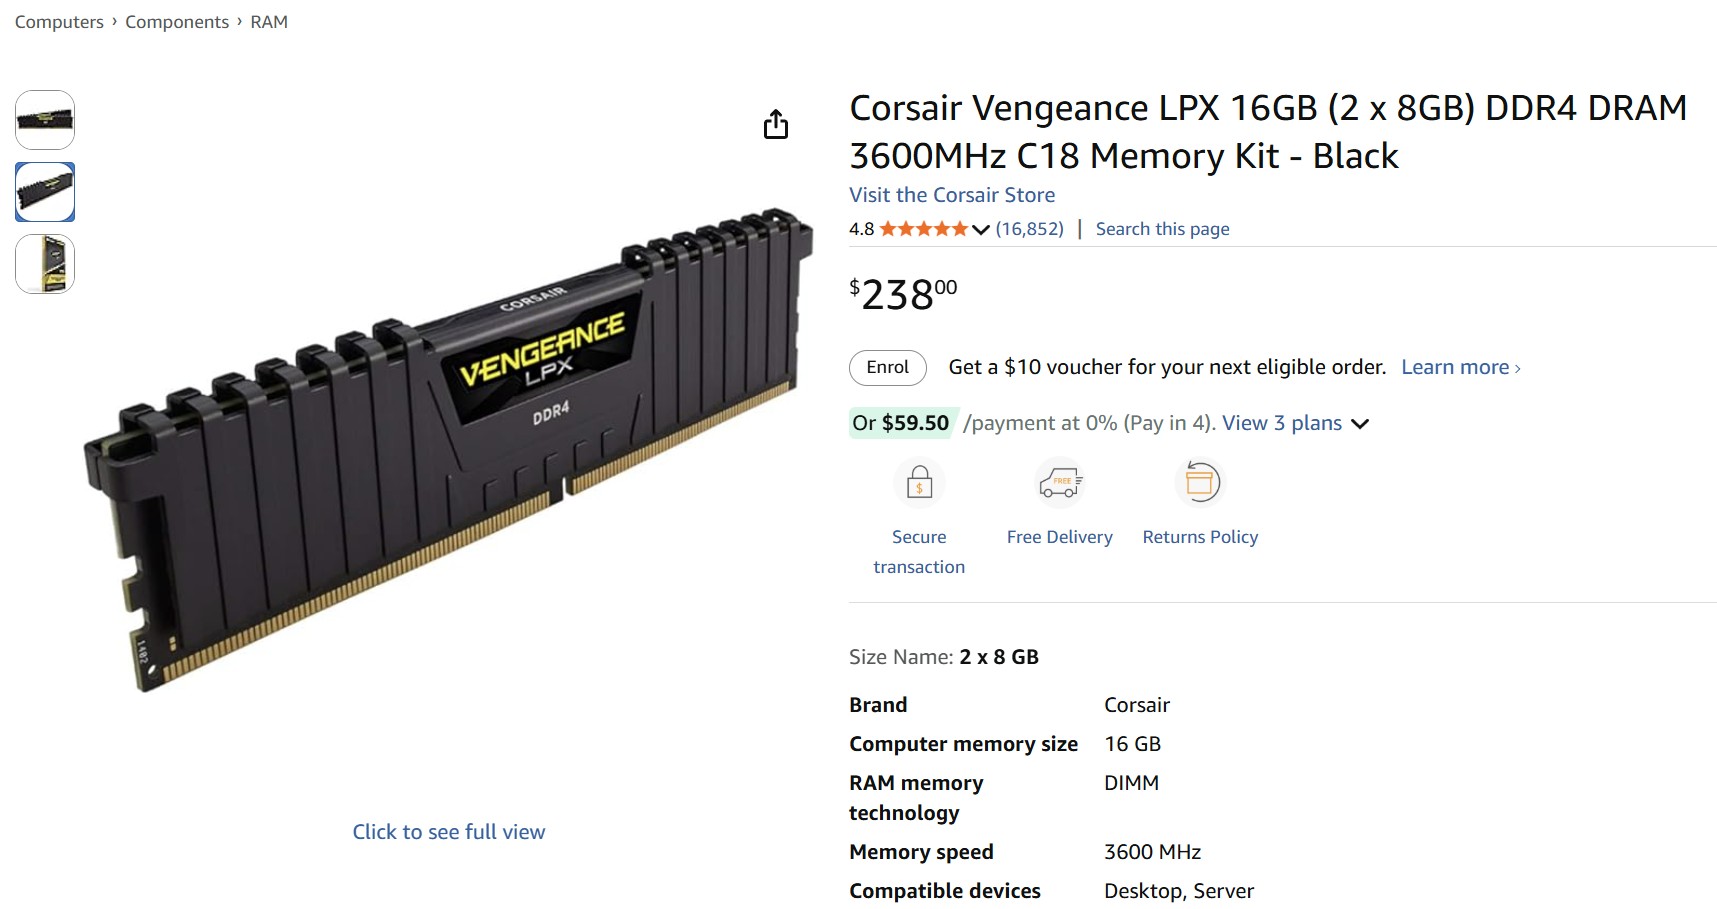1717x909 pixels.
Task: Click the orange star rating icons
Action: point(923,229)
